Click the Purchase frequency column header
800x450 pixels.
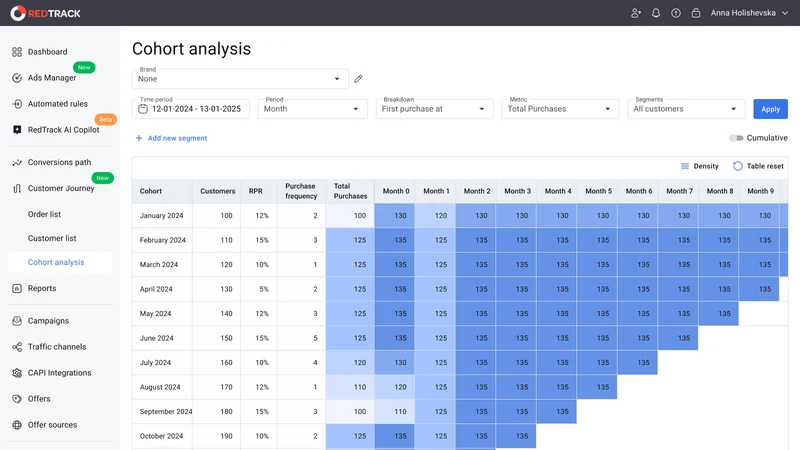pyautogui.click(x=301, y=191)
